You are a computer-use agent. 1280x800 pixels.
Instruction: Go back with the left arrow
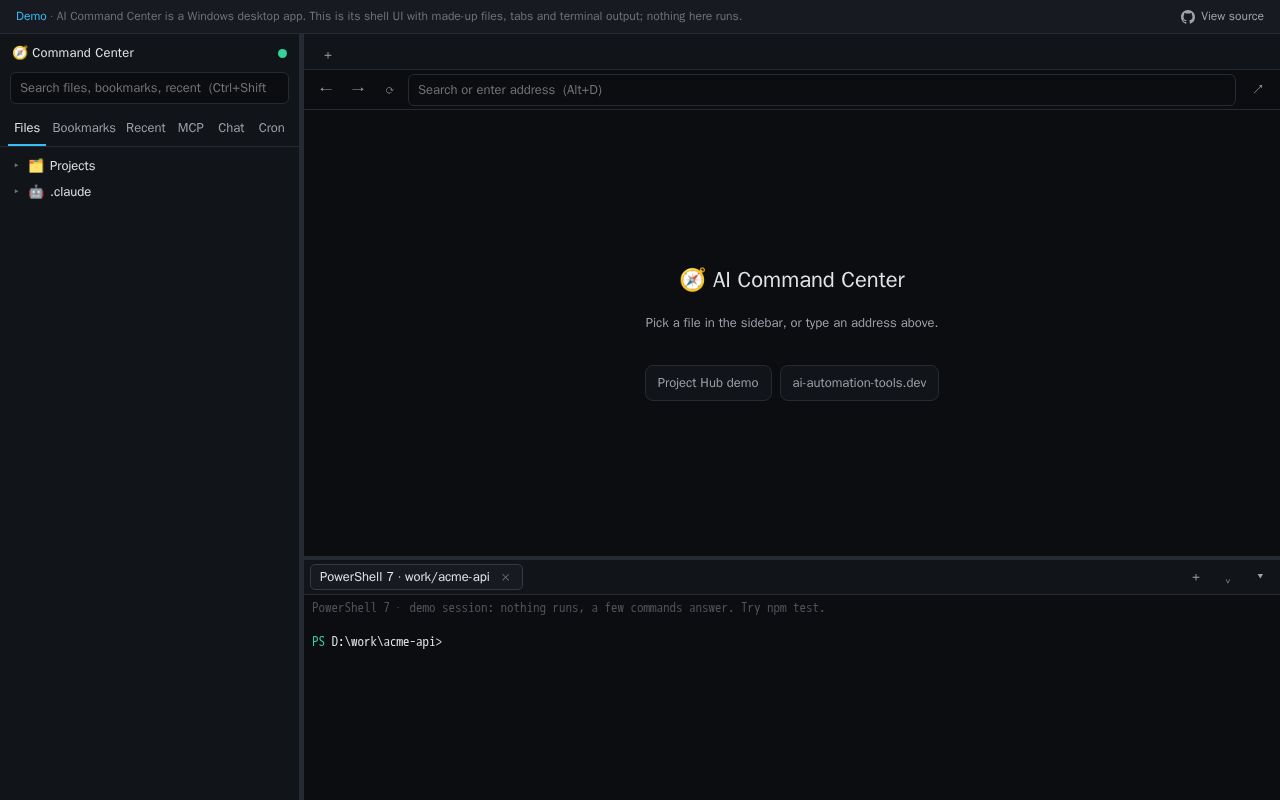[x=326, y=89]
